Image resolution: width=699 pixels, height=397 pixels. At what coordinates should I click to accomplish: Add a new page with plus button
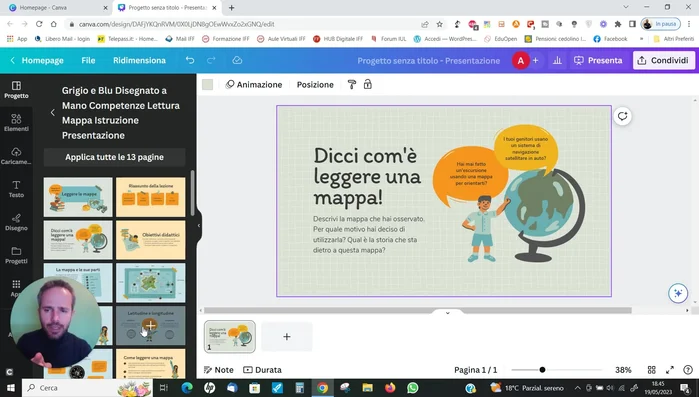coord(287,336)
